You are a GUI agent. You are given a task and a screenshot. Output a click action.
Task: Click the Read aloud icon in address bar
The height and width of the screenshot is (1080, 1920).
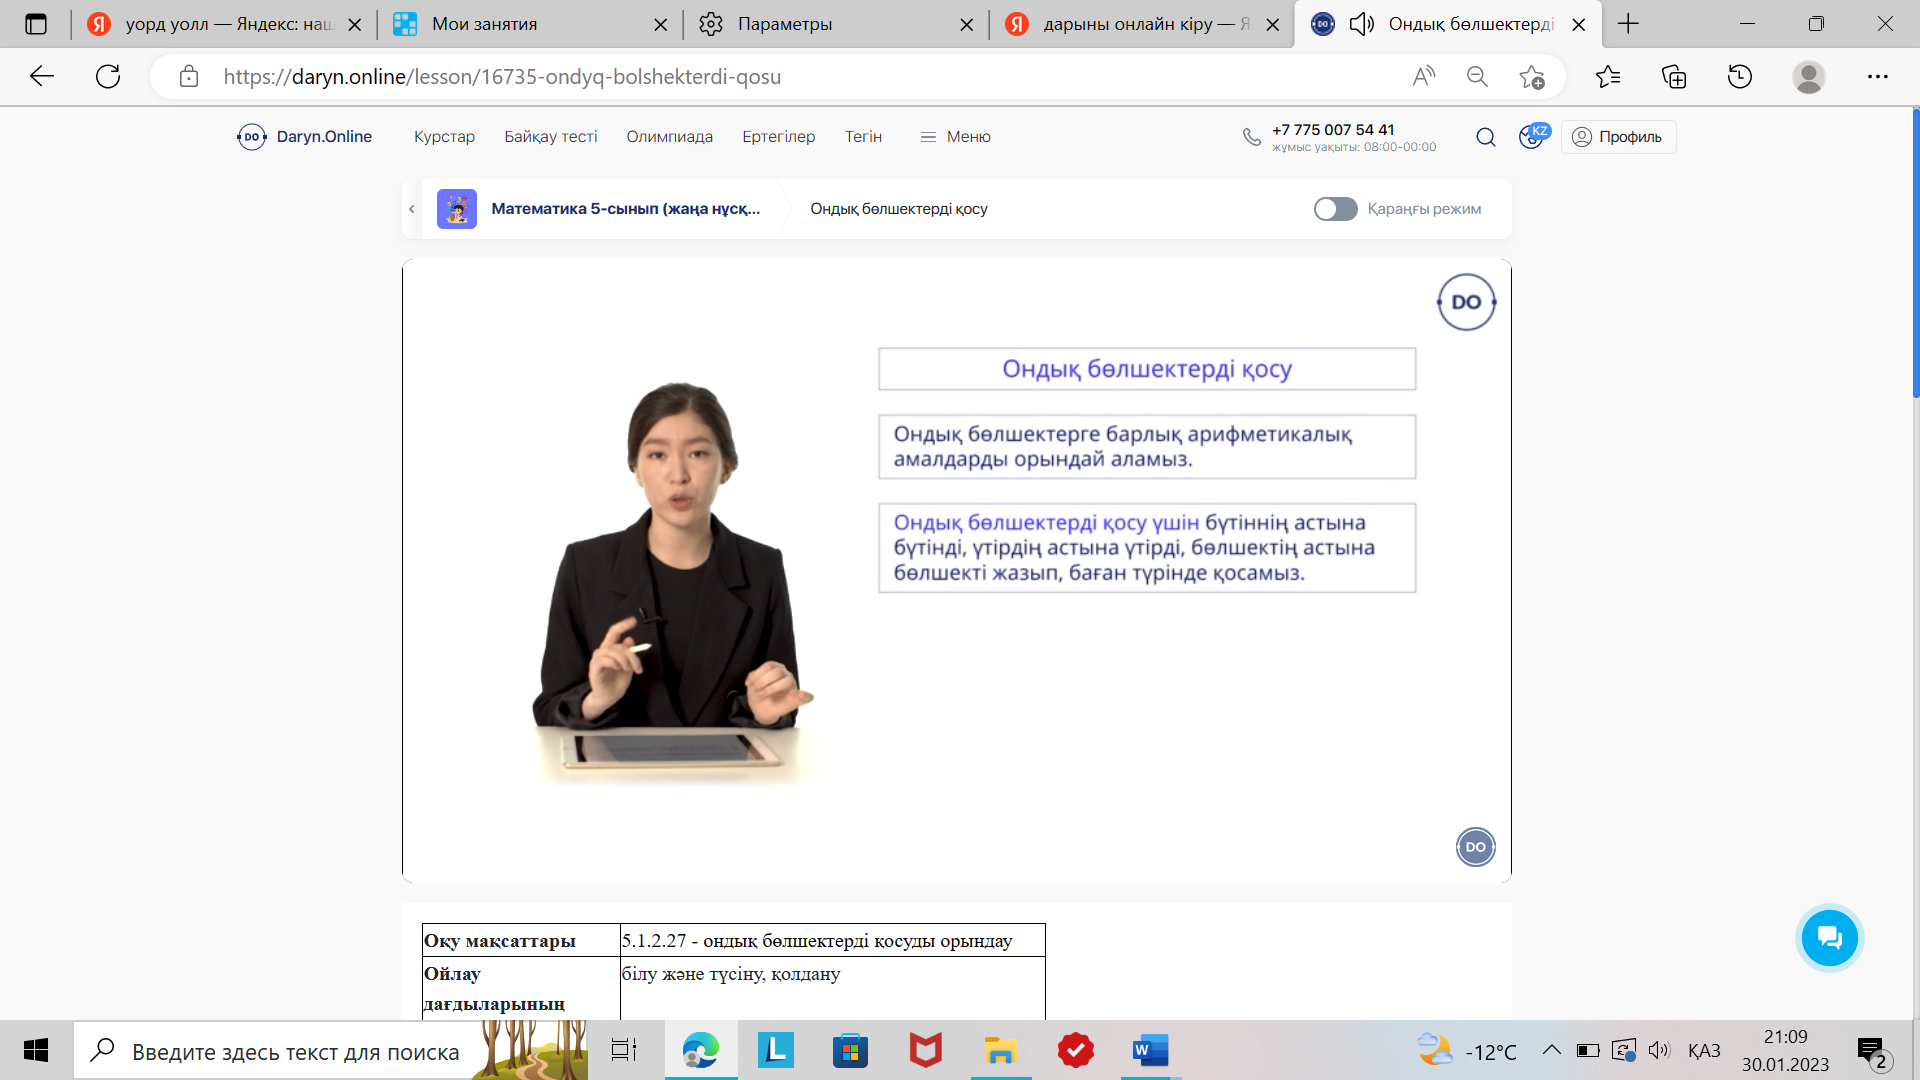1423,76
